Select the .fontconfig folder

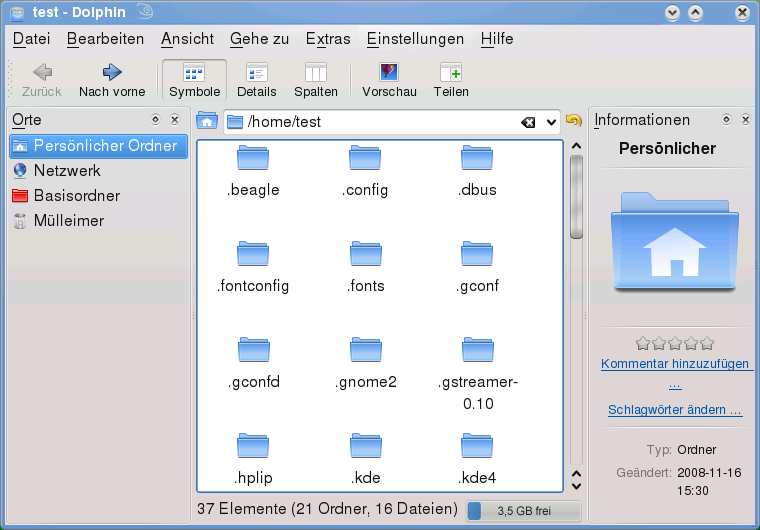(x=253, y=267)
